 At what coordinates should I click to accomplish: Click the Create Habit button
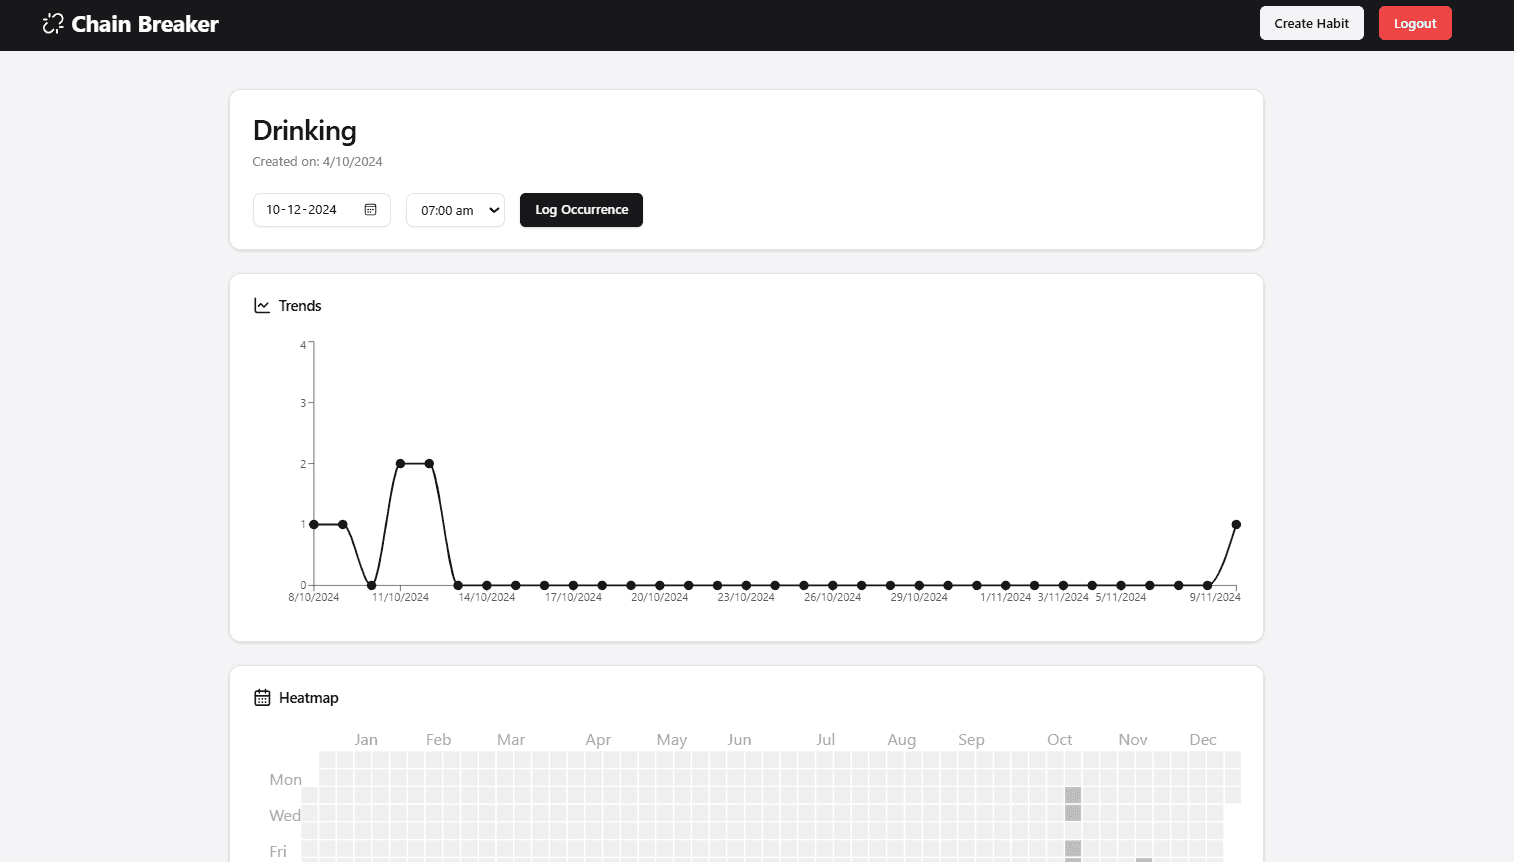click(1311, 22)
